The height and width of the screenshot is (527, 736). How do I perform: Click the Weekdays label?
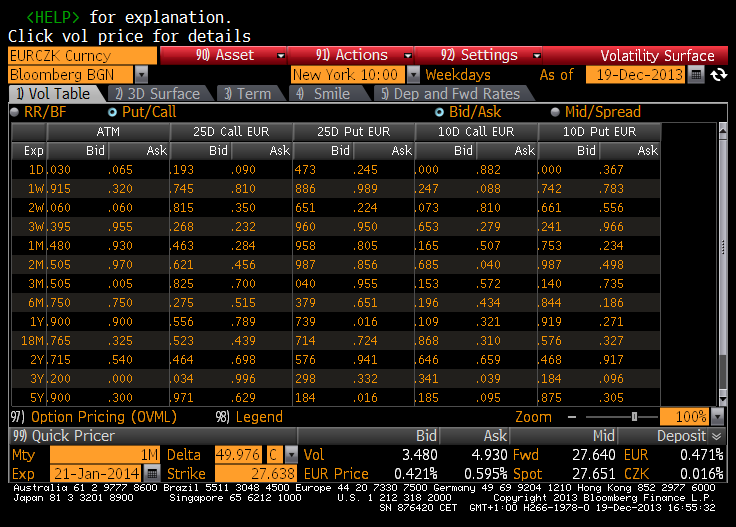[458, 75]
